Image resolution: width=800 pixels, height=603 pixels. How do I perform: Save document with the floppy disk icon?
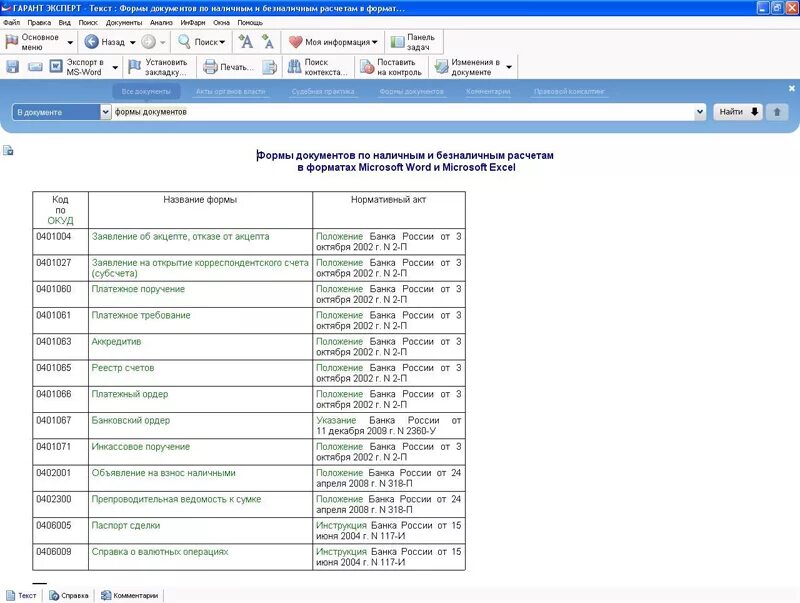tap(13, 67)
